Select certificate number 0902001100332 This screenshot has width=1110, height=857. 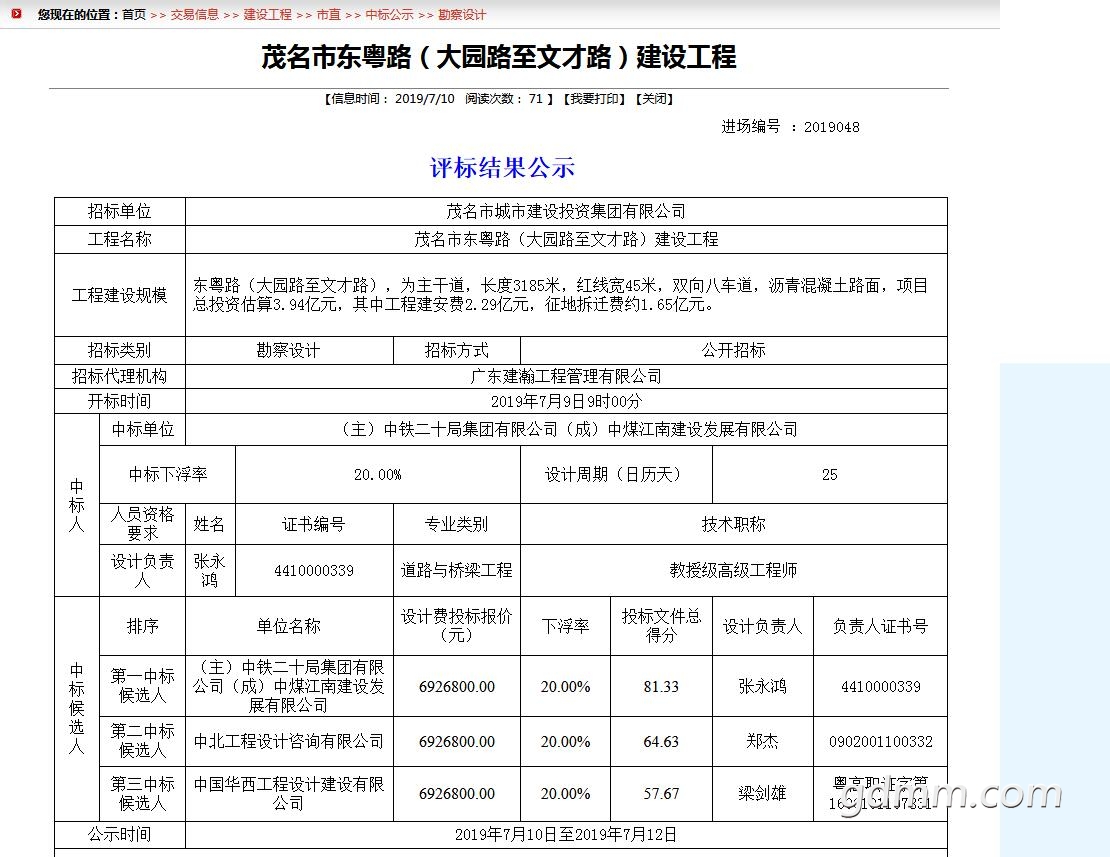(x=881, y=742)
